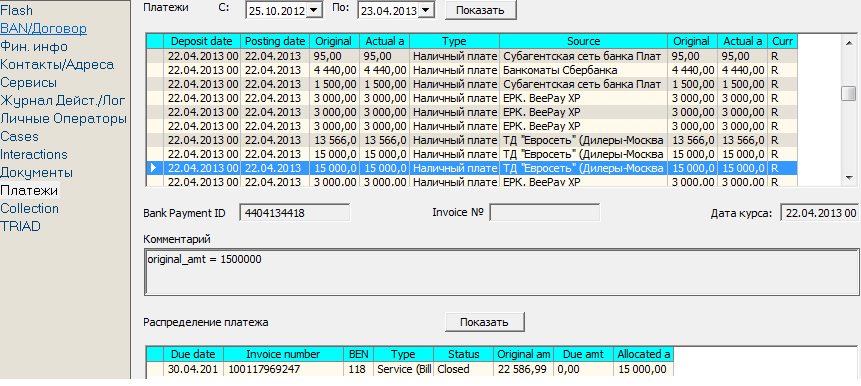Click Показать button next to payment dates
This screenshot has width=861, height=386.
(480, 10)
